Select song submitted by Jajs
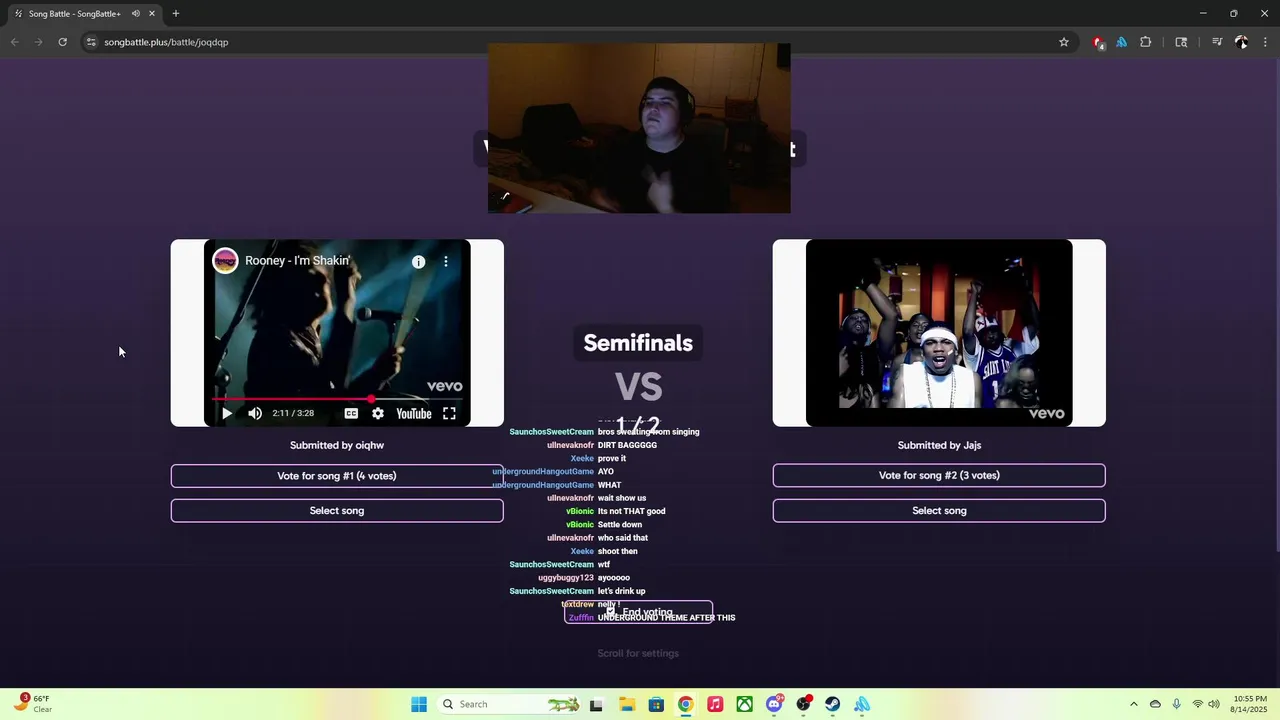 939,510
